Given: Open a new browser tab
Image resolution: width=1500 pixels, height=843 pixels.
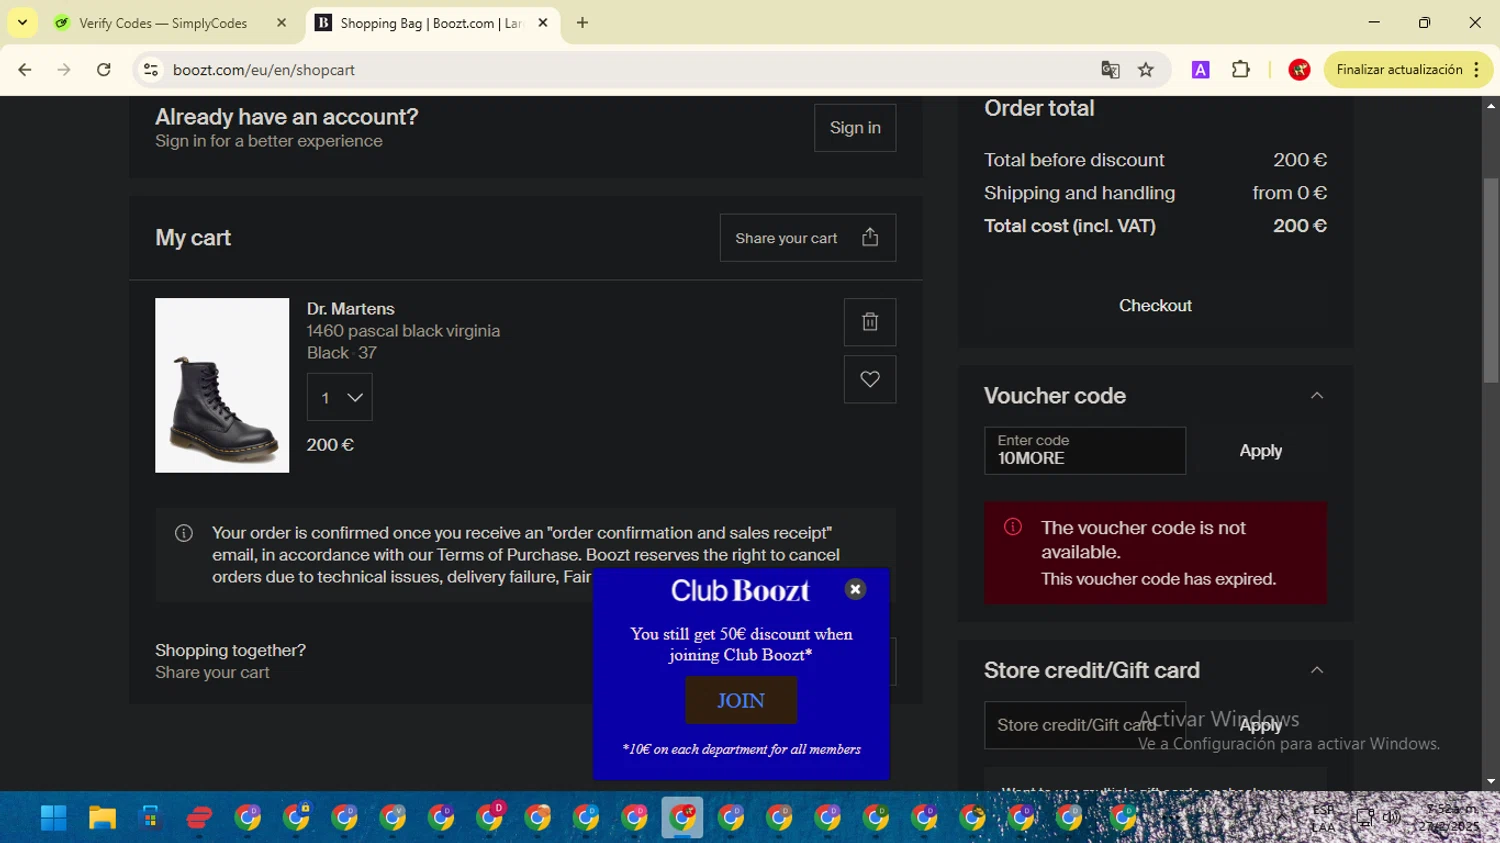Looking at the screenshot, I should tap(582, 23).
